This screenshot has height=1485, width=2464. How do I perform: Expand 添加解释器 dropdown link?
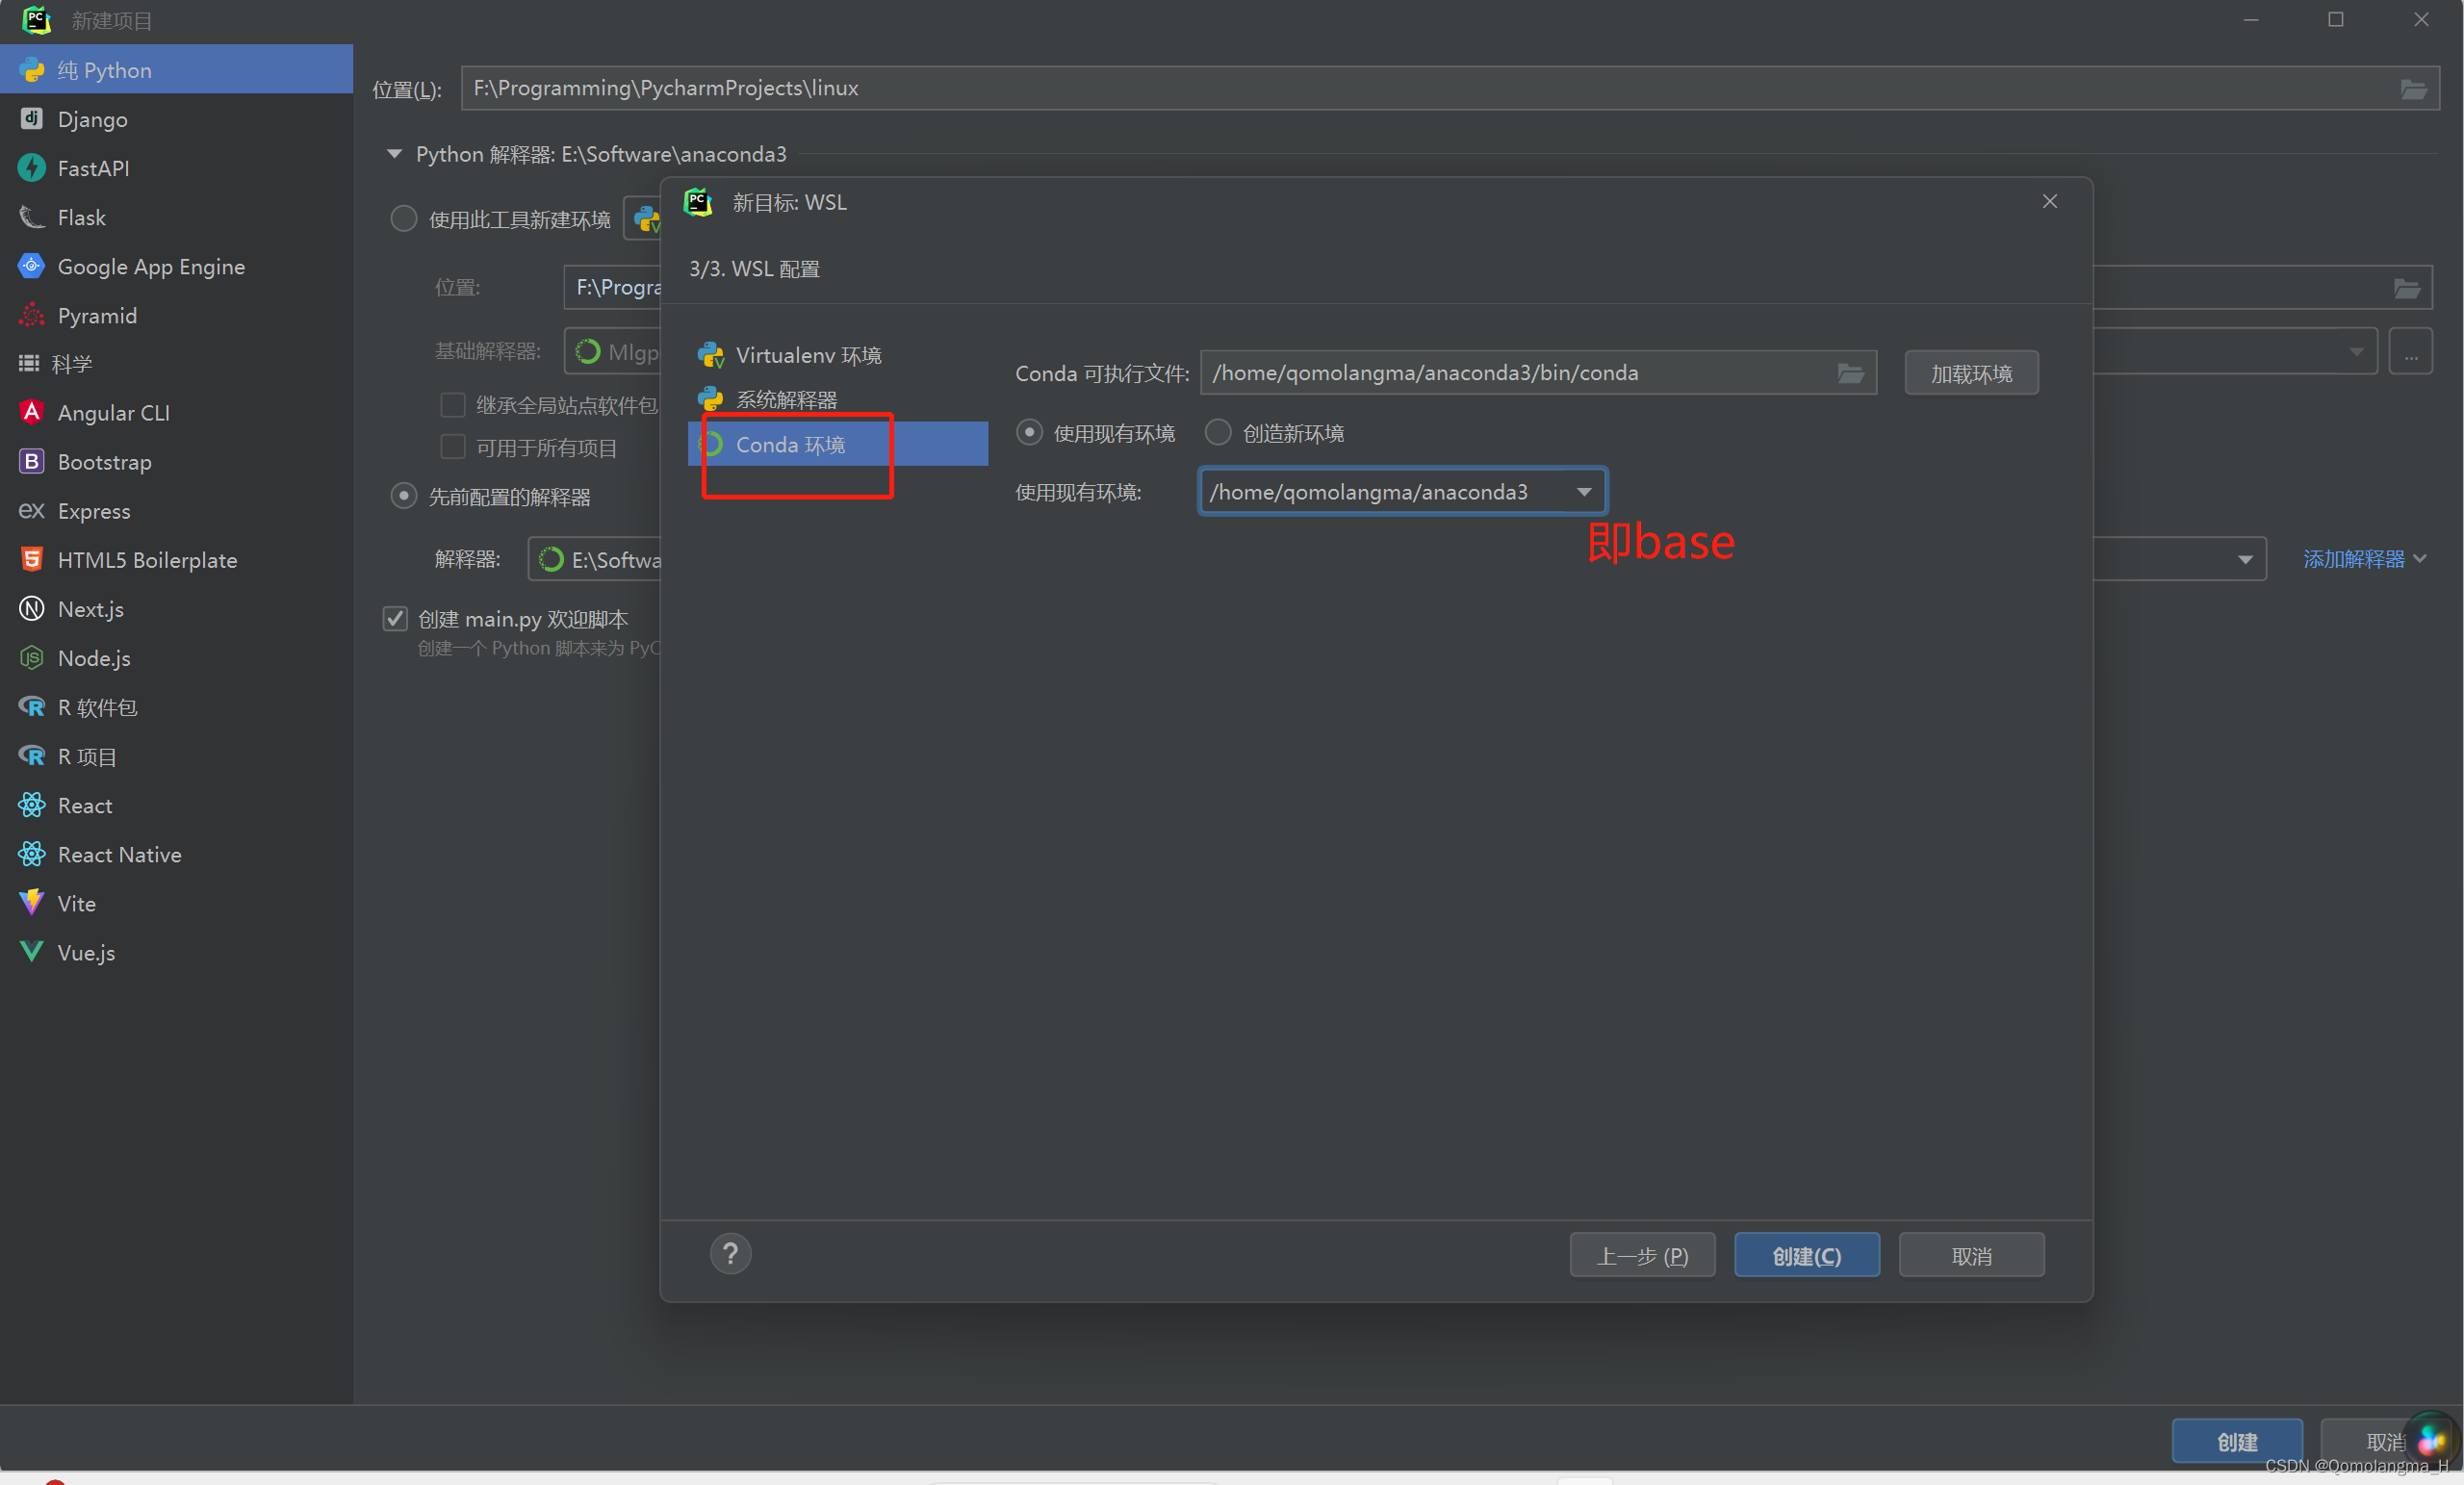click(x=2364, y=559)
